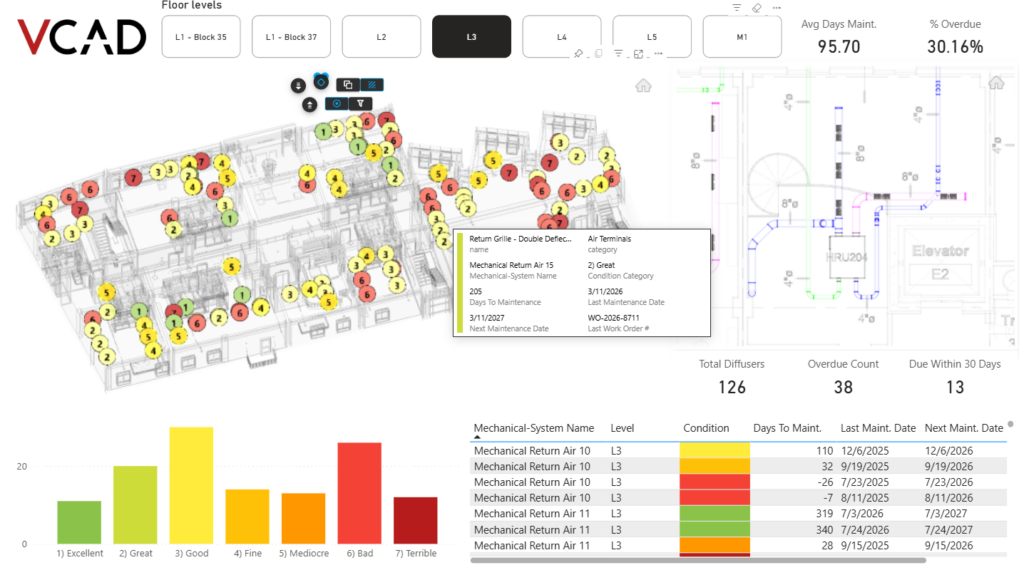Pin the visual using the pushpin icon
Viewport: 1024px width, 565px height.
tap(579, 54)
